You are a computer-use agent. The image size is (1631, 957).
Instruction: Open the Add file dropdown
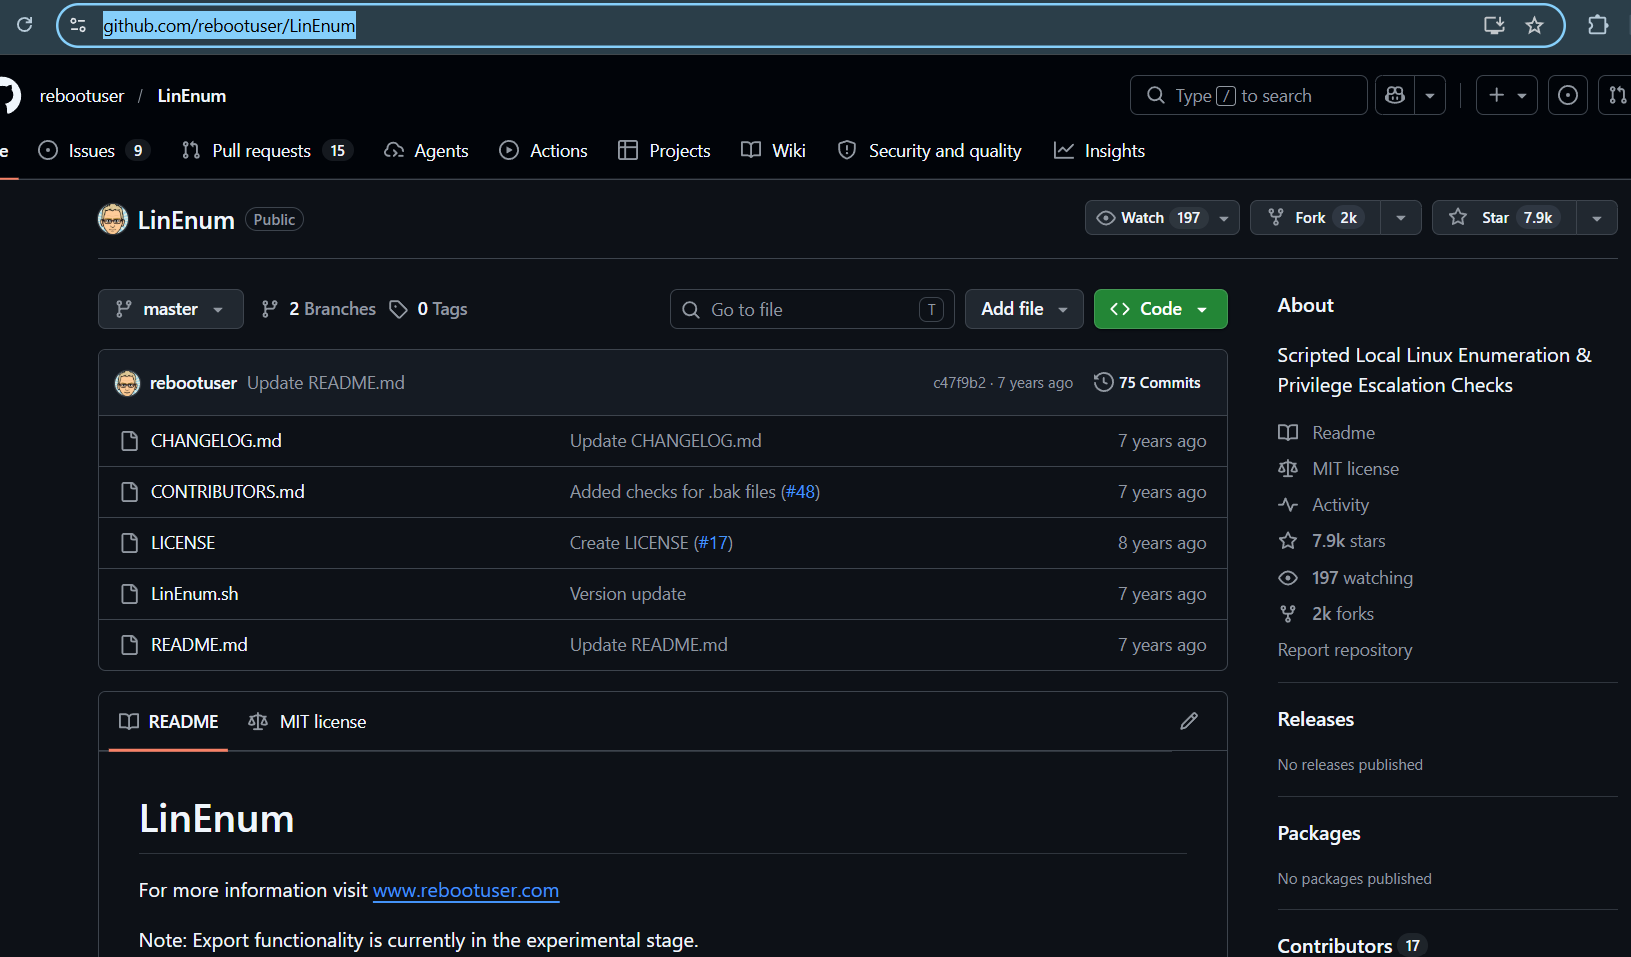tap(1024, 309)
